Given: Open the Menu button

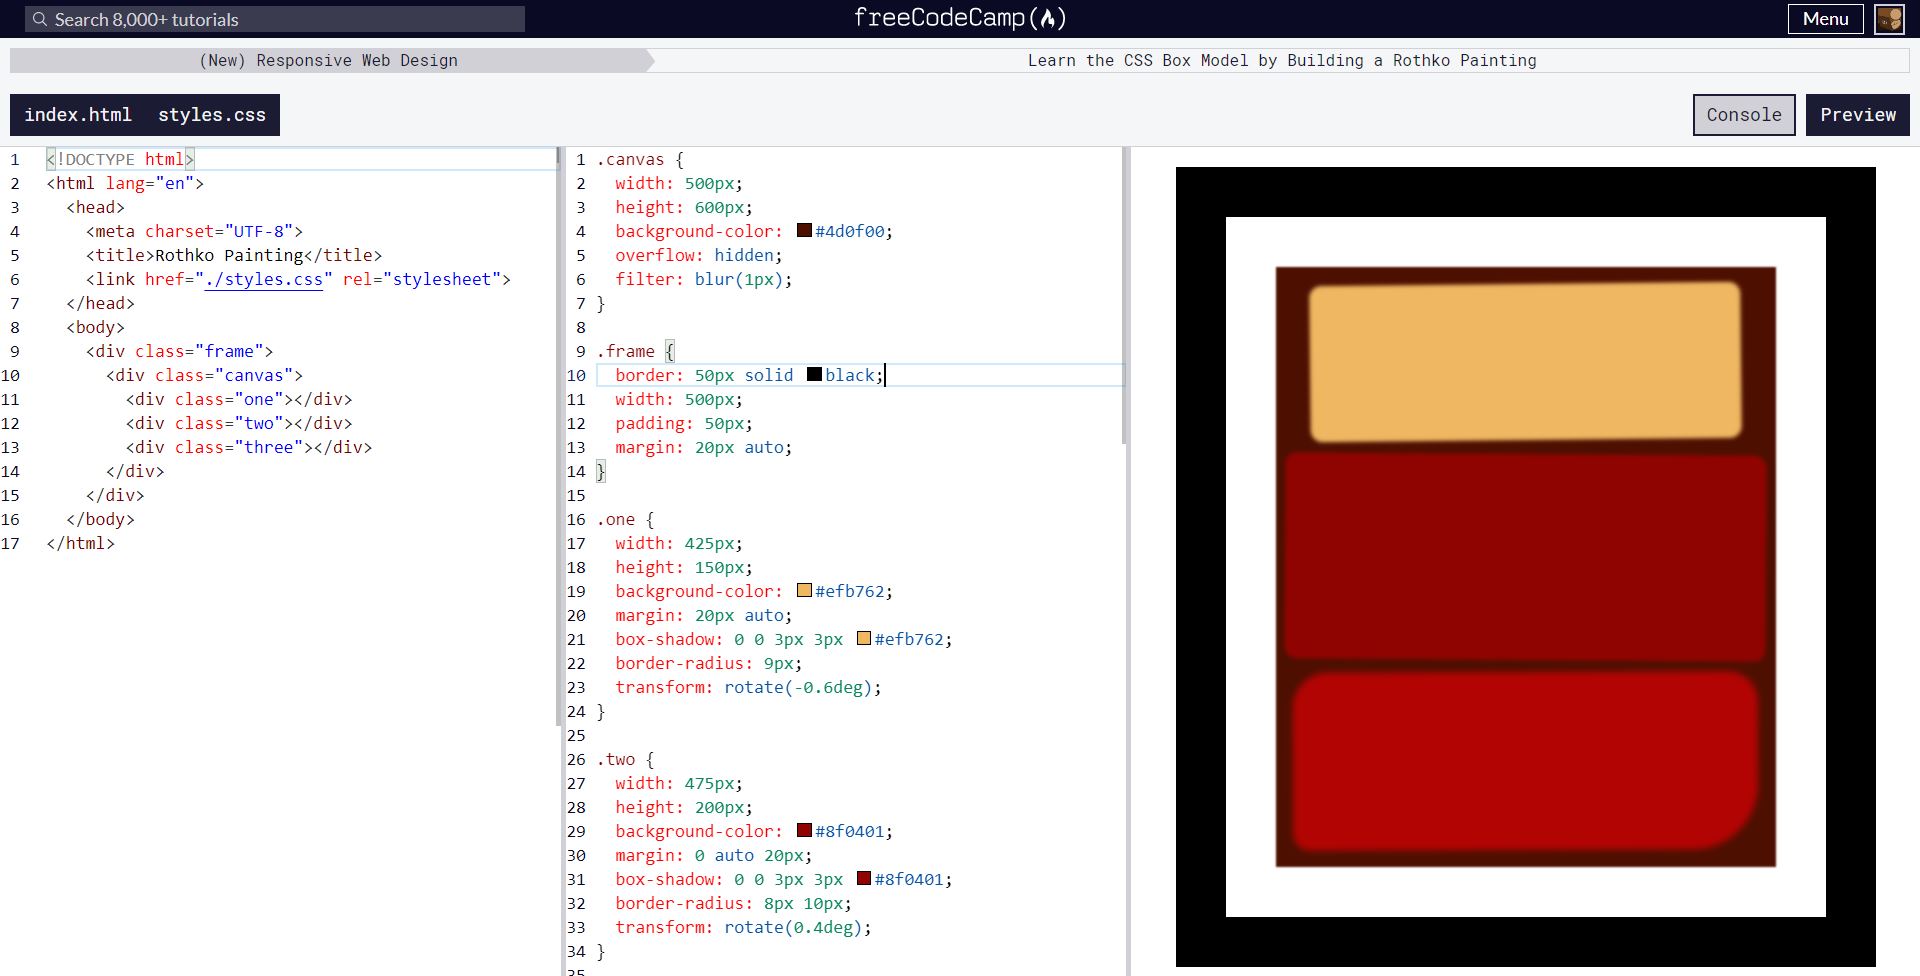Looking at the screenshot, I should [1825, 19].
